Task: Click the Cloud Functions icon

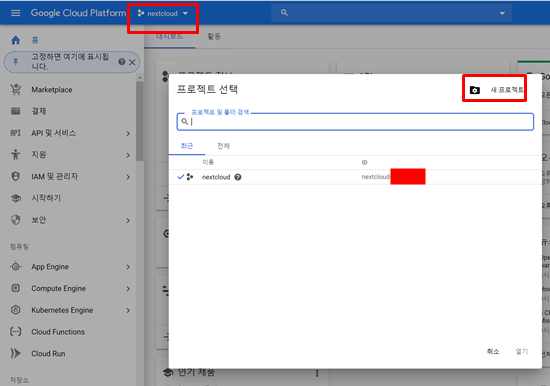Action: 15,332
